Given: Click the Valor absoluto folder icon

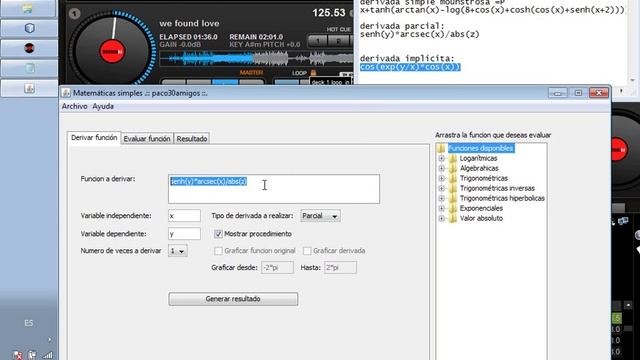Looking at the screenshot, I should point(453,218).
